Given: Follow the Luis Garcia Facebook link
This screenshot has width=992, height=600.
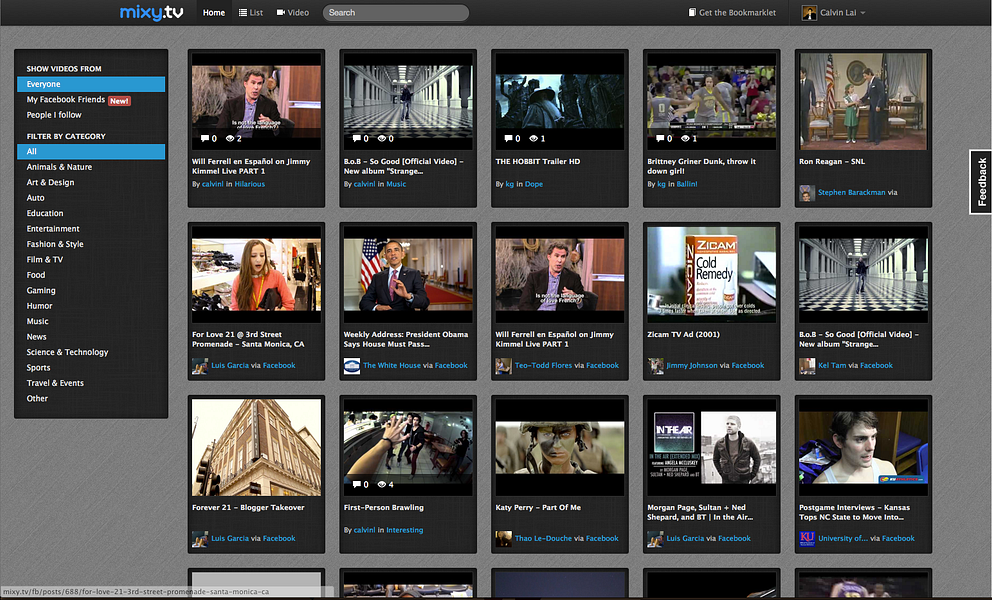Looking at the screenshot, I should 278,366.
